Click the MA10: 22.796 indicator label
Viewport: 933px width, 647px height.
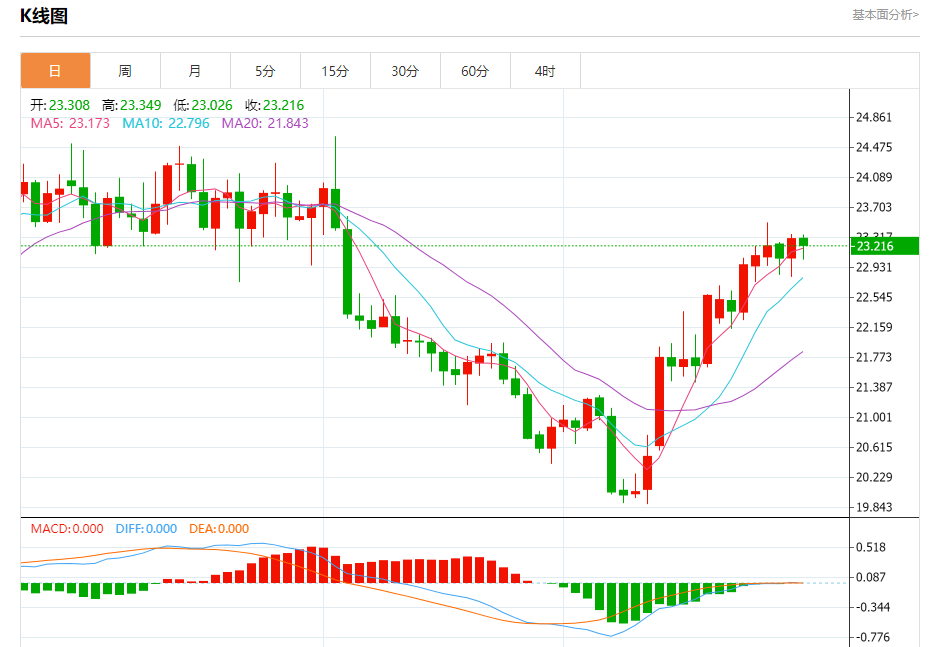coord(166,123)
